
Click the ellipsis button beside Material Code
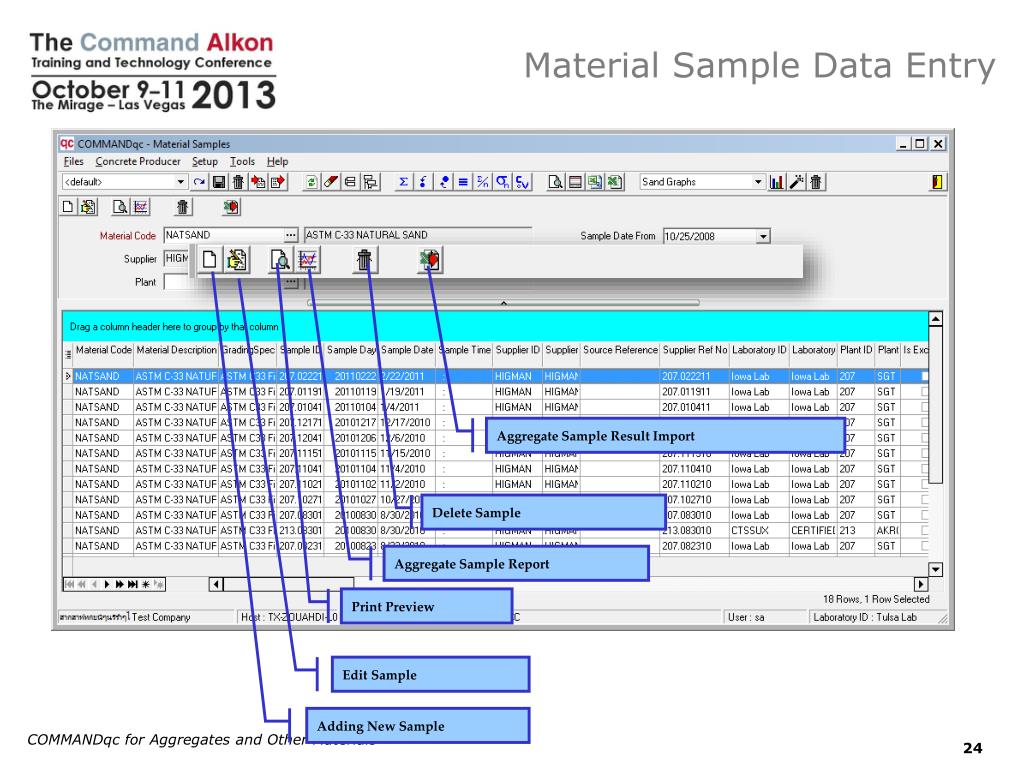[291, 235]
